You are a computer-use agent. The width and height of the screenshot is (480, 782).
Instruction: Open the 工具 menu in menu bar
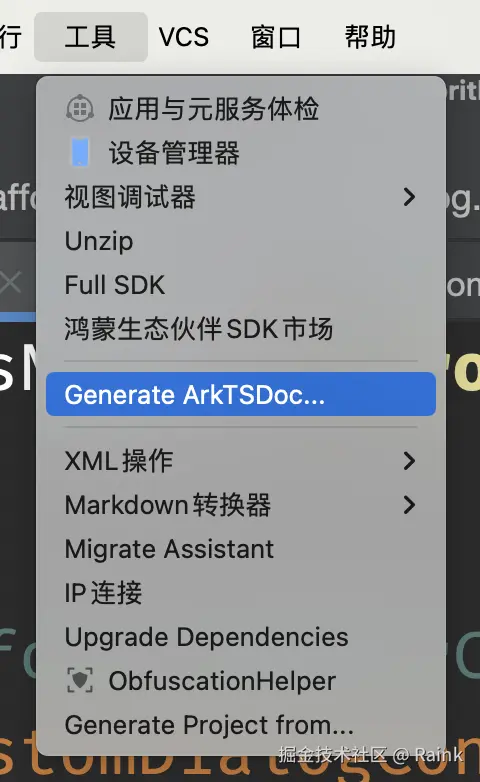[91, 37]
